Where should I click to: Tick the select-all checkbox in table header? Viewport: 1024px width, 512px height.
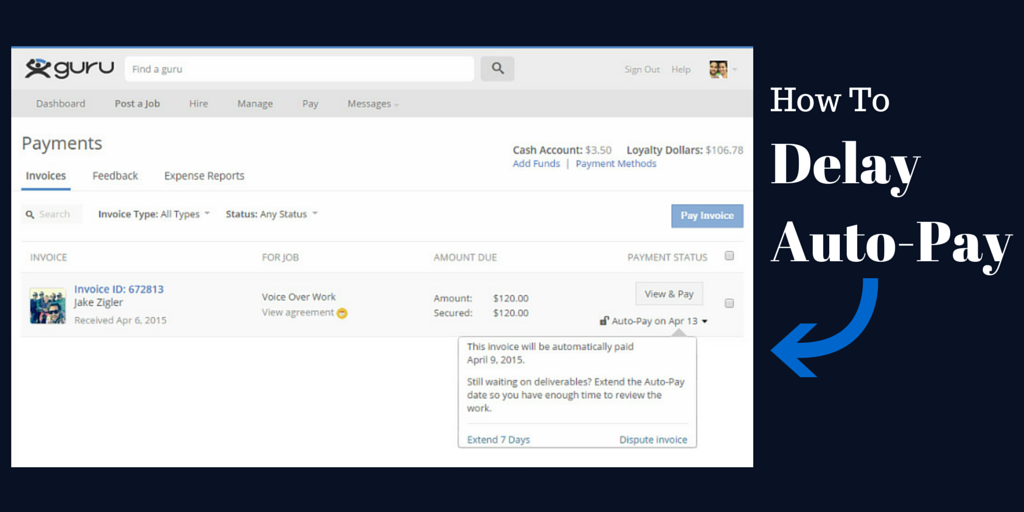729,256
